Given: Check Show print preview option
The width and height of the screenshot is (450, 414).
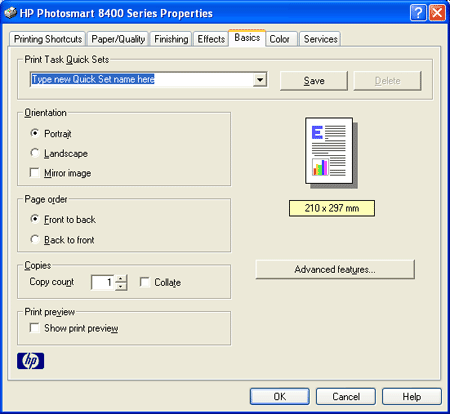Looking at the screenshot, I should tap(35, 328).
